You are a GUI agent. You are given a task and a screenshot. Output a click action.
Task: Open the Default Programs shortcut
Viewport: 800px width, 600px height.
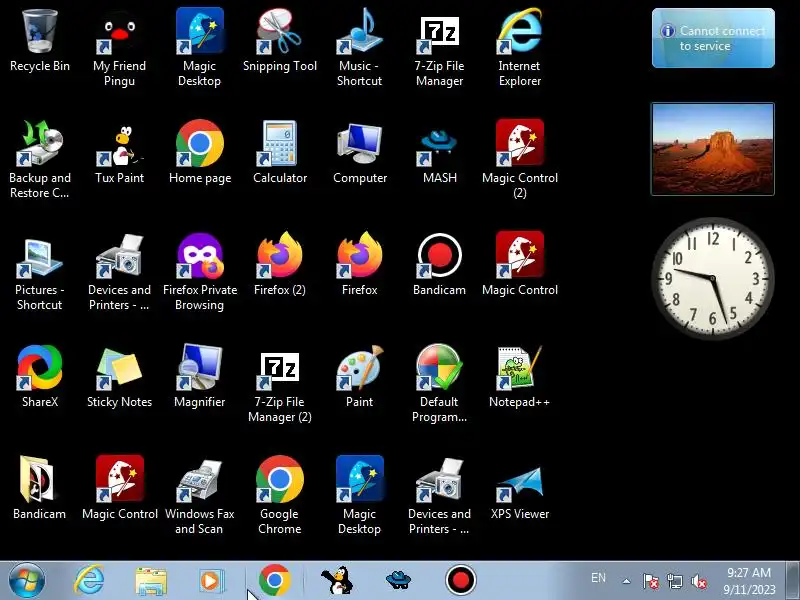439,384
